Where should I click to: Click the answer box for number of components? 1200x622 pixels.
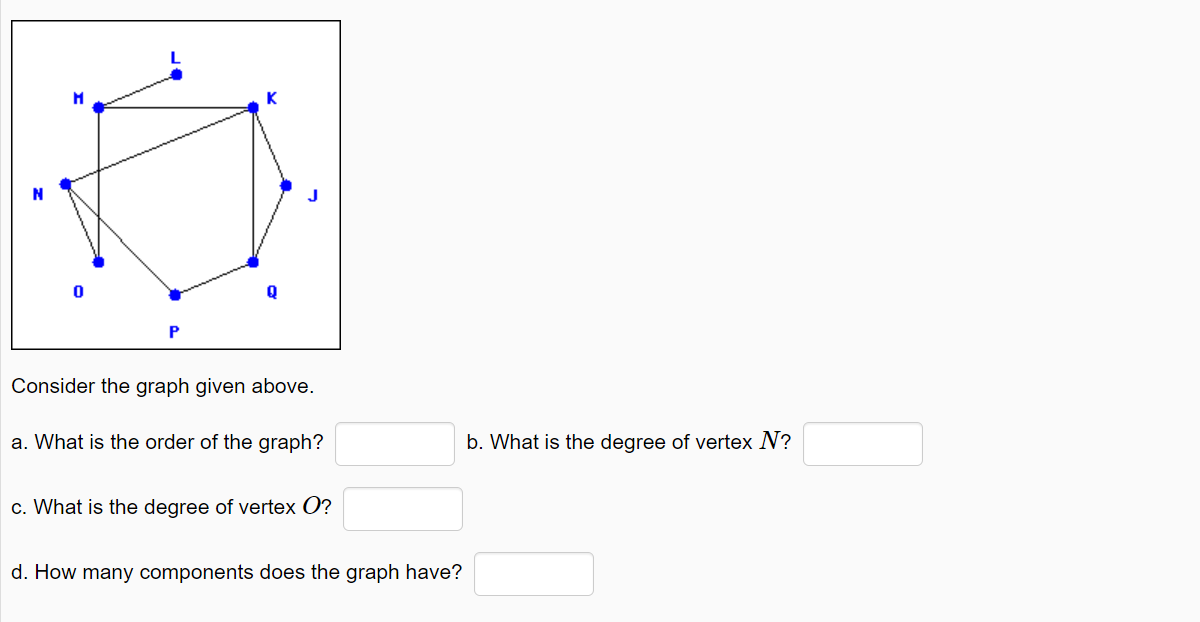point(533,573)
